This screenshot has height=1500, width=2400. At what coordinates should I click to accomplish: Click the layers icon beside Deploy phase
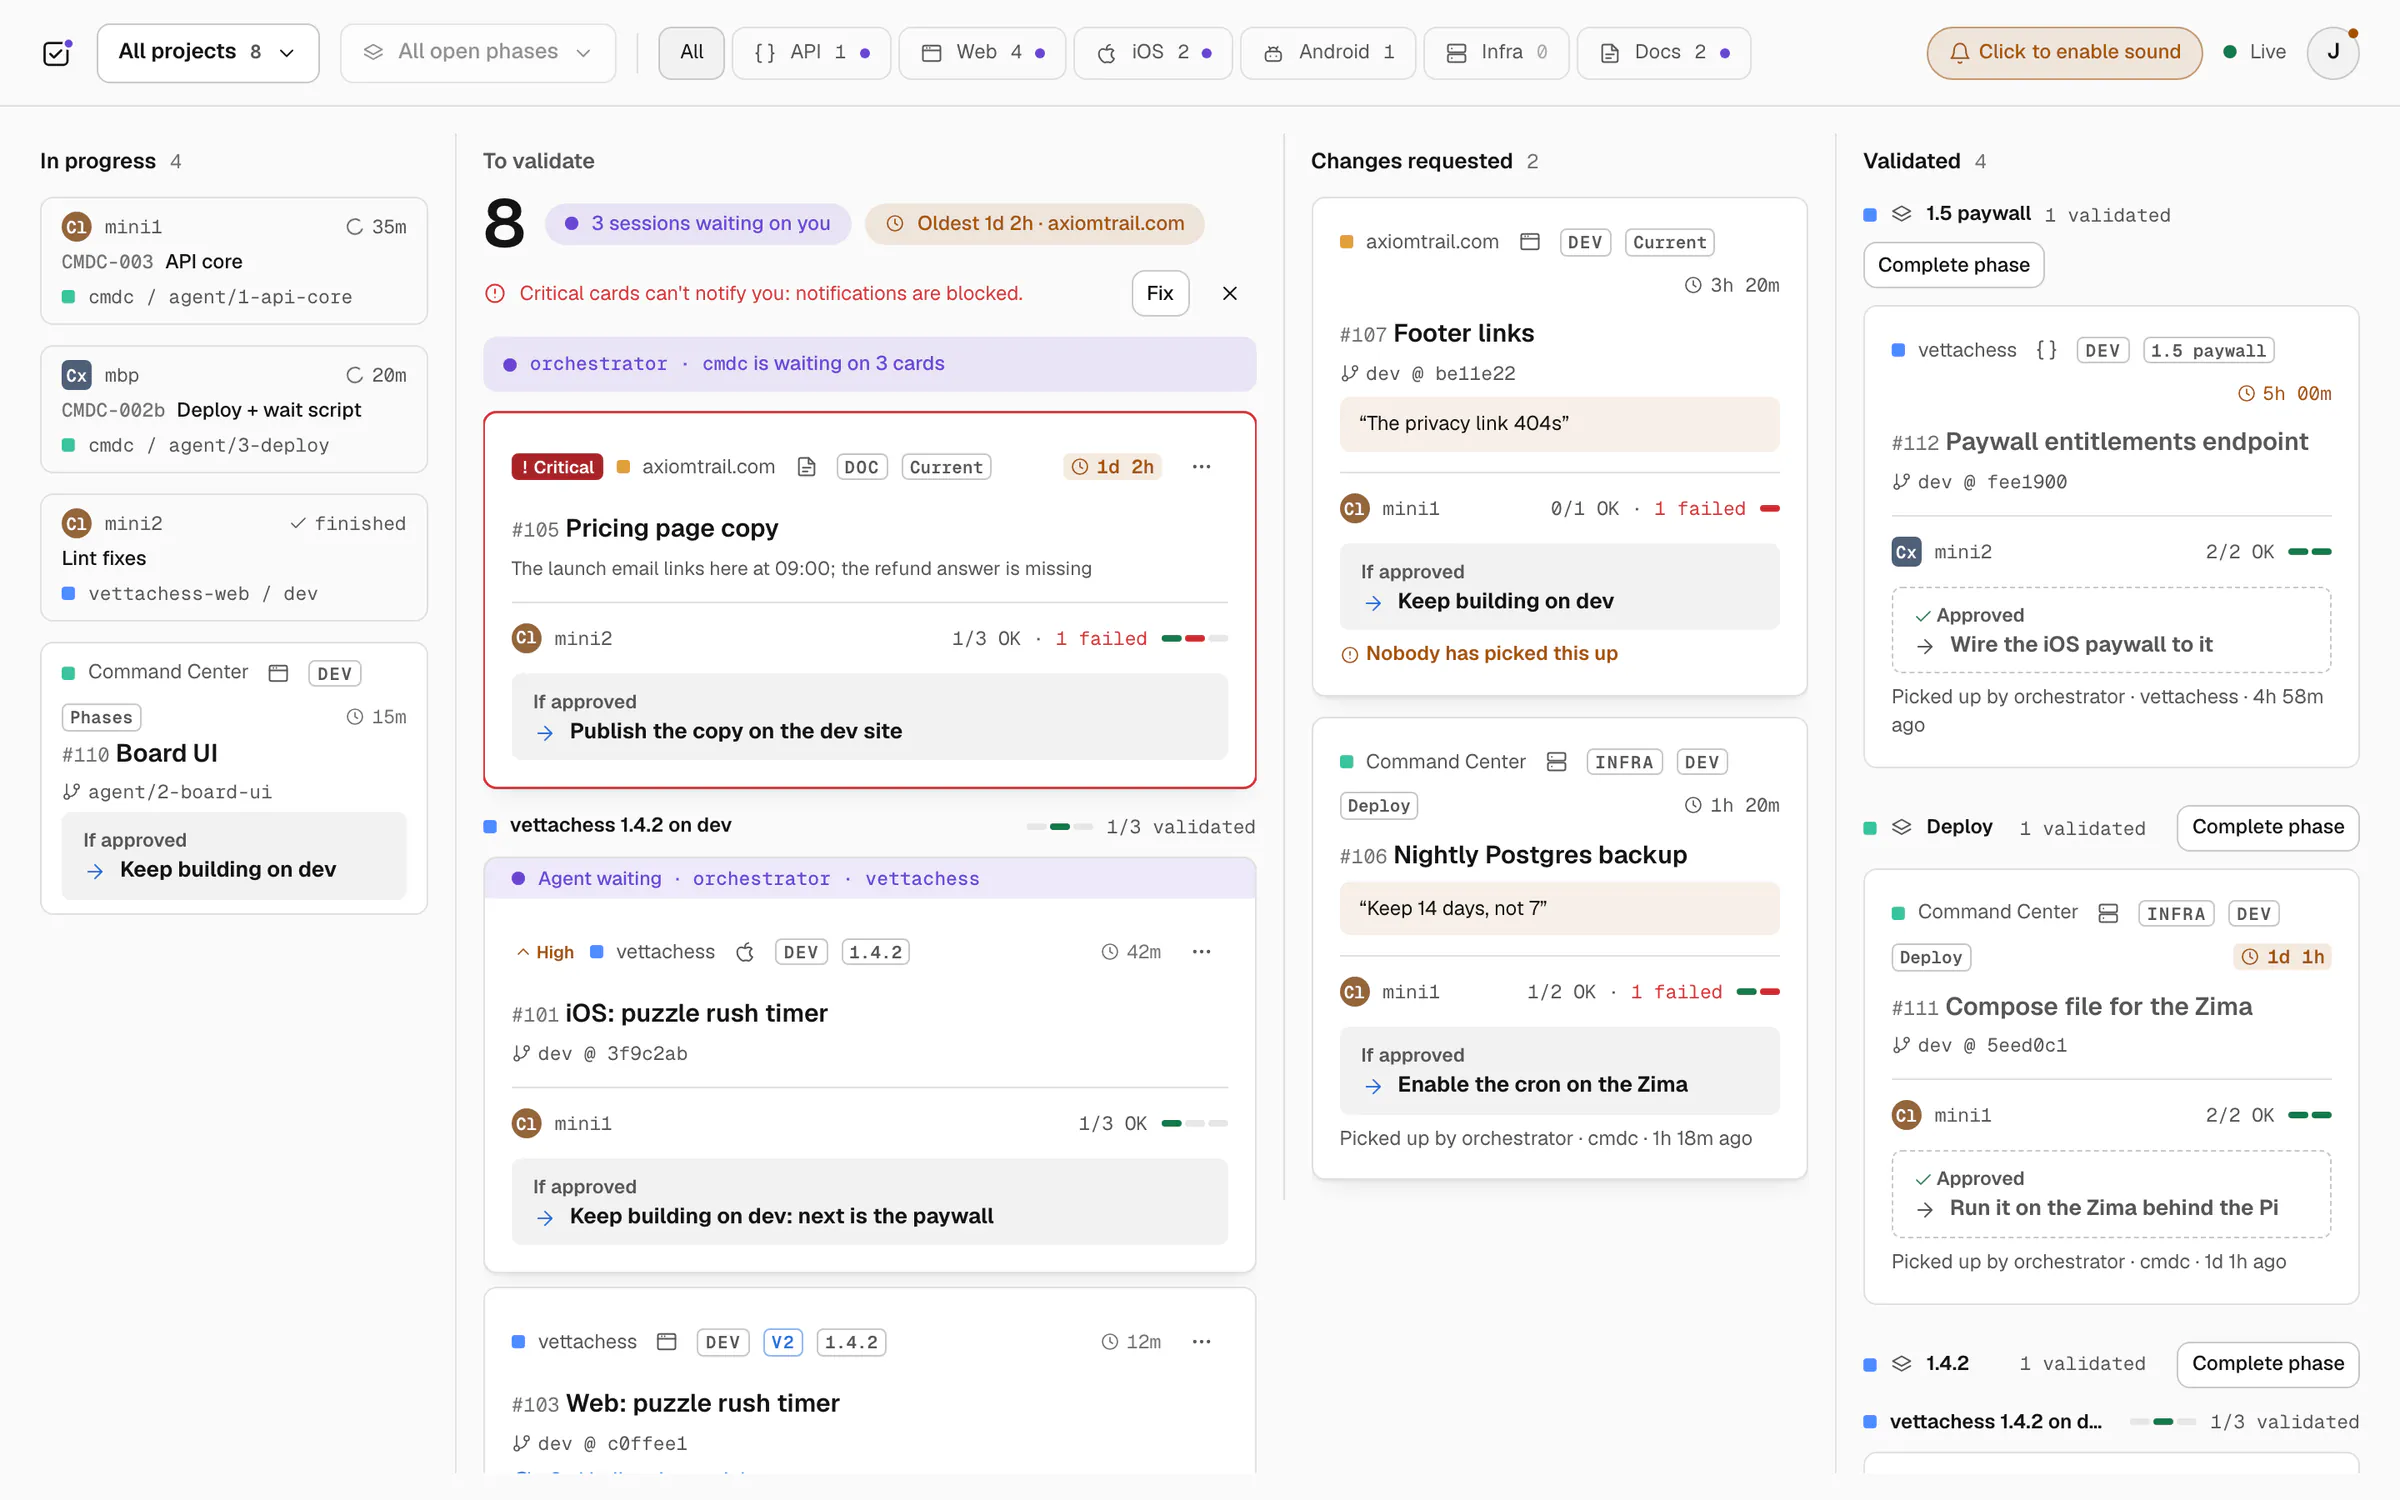coord(1902,827)
